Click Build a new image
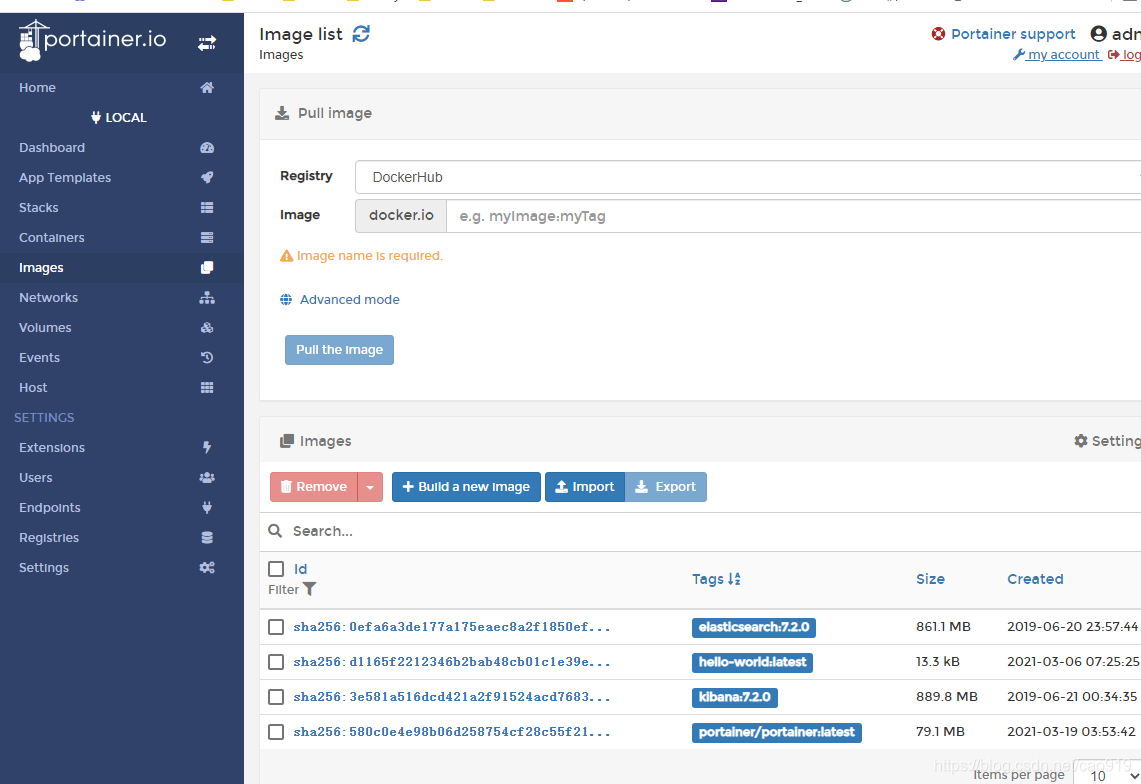1141x784 pixels. (x=466, y=487)
